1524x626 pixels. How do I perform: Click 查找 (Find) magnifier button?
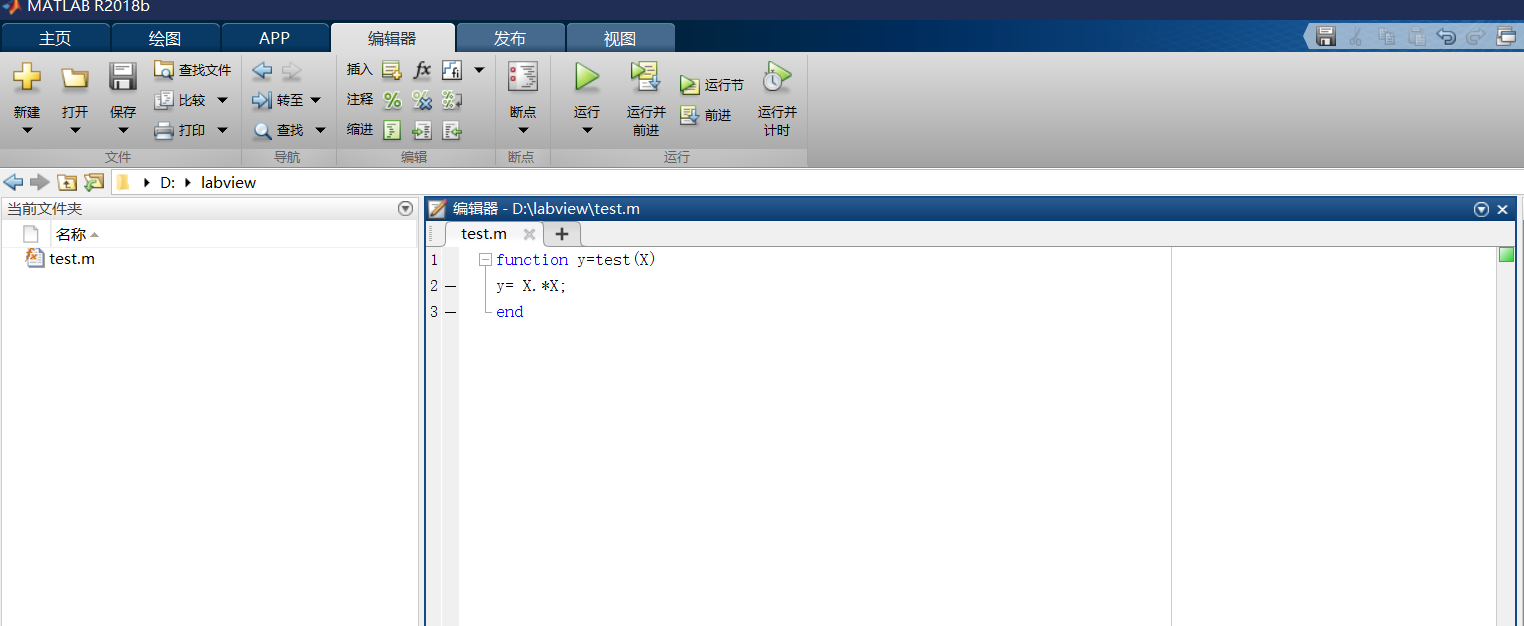click(x=279, y=130)
